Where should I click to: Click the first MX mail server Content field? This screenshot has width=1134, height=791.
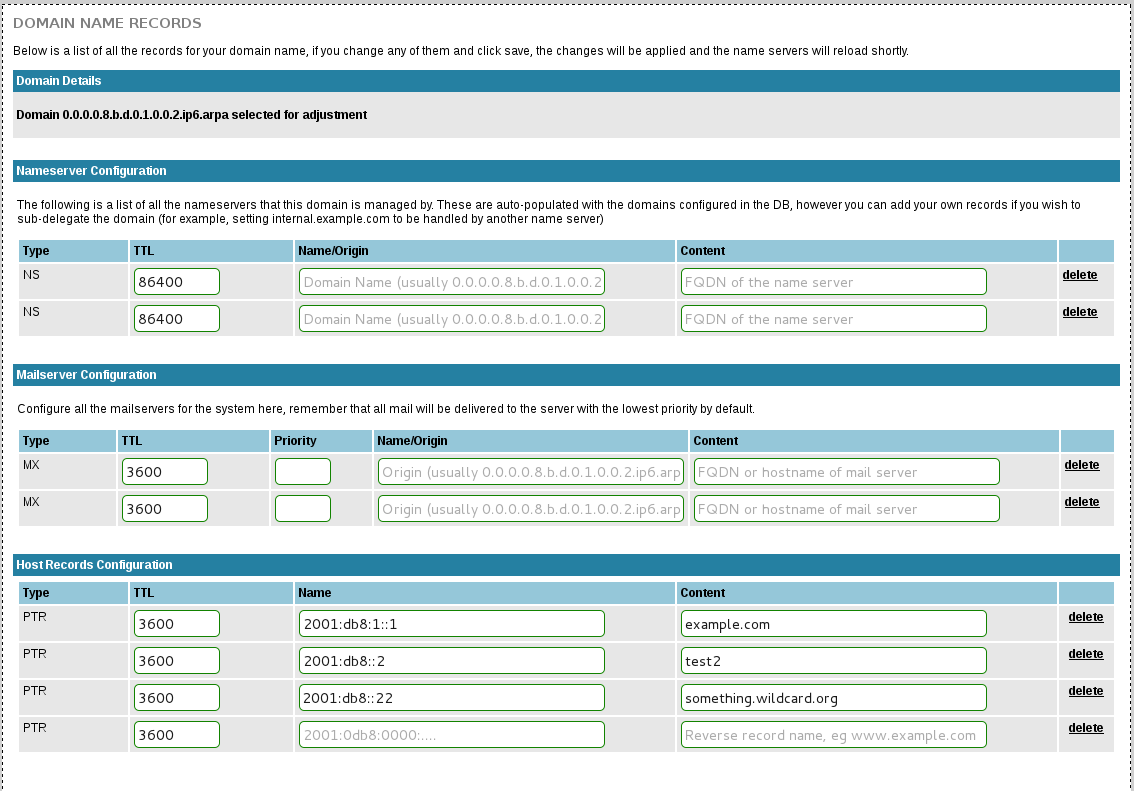tap(846, 471)
